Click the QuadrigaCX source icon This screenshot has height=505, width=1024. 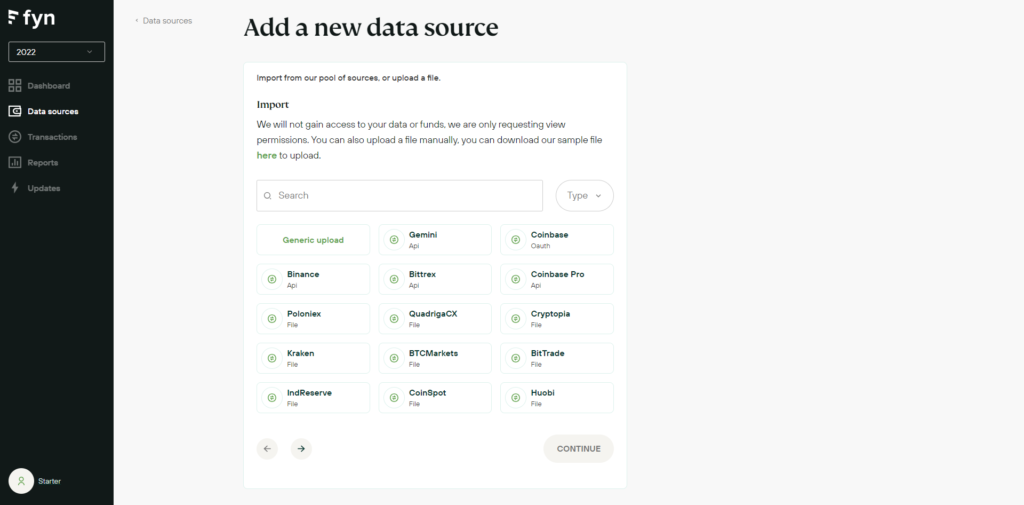[394, 319]
